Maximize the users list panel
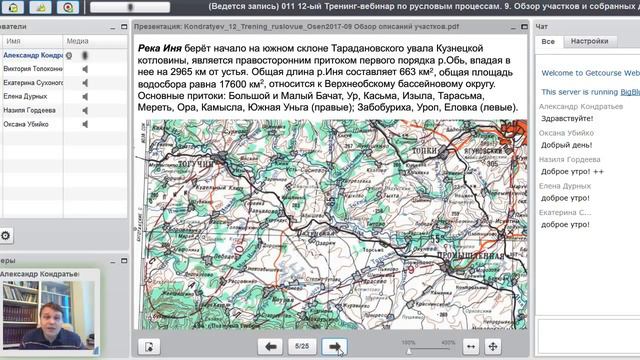Screen dimensions: 640x360 (124, 27)
